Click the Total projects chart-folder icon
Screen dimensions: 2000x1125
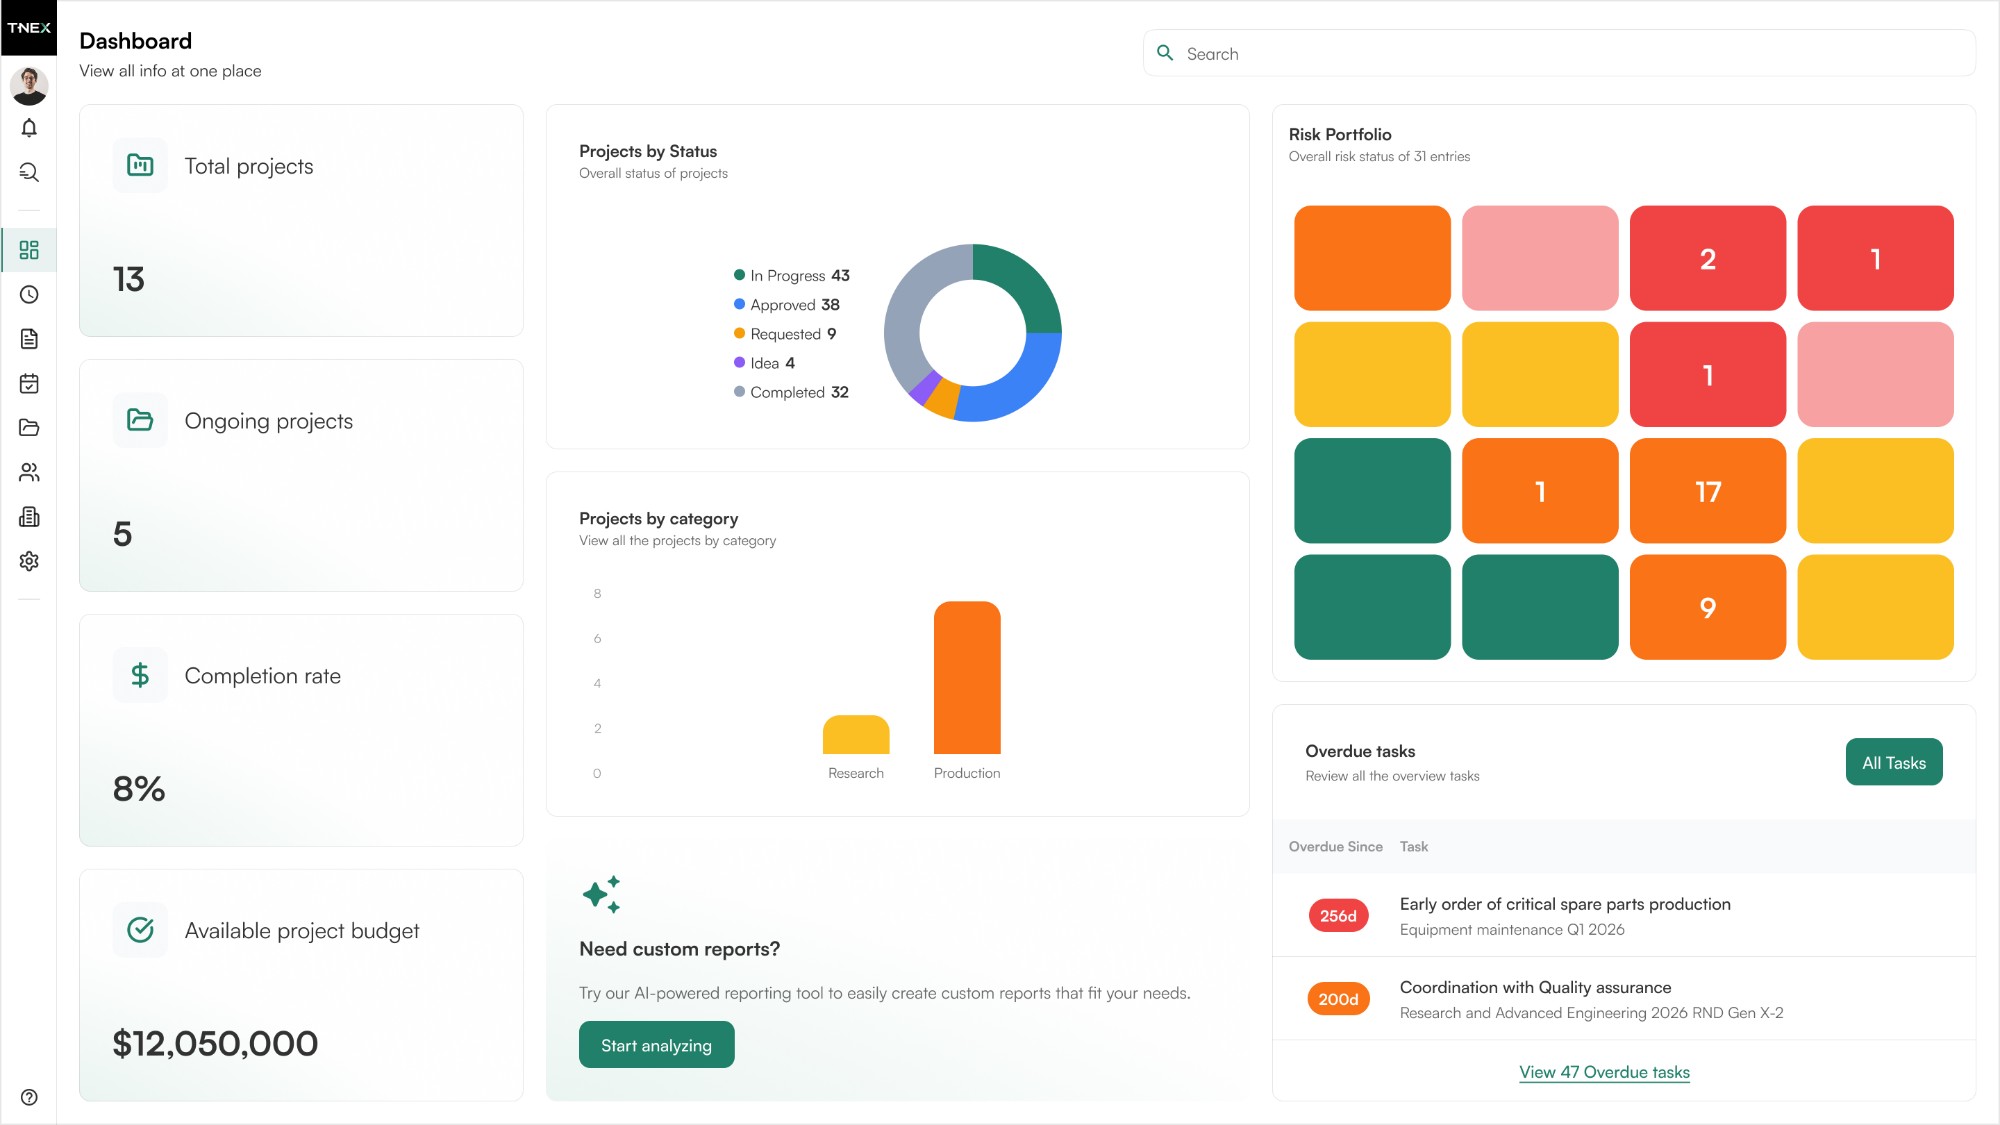pyautogui.click(x=140, y=165)
